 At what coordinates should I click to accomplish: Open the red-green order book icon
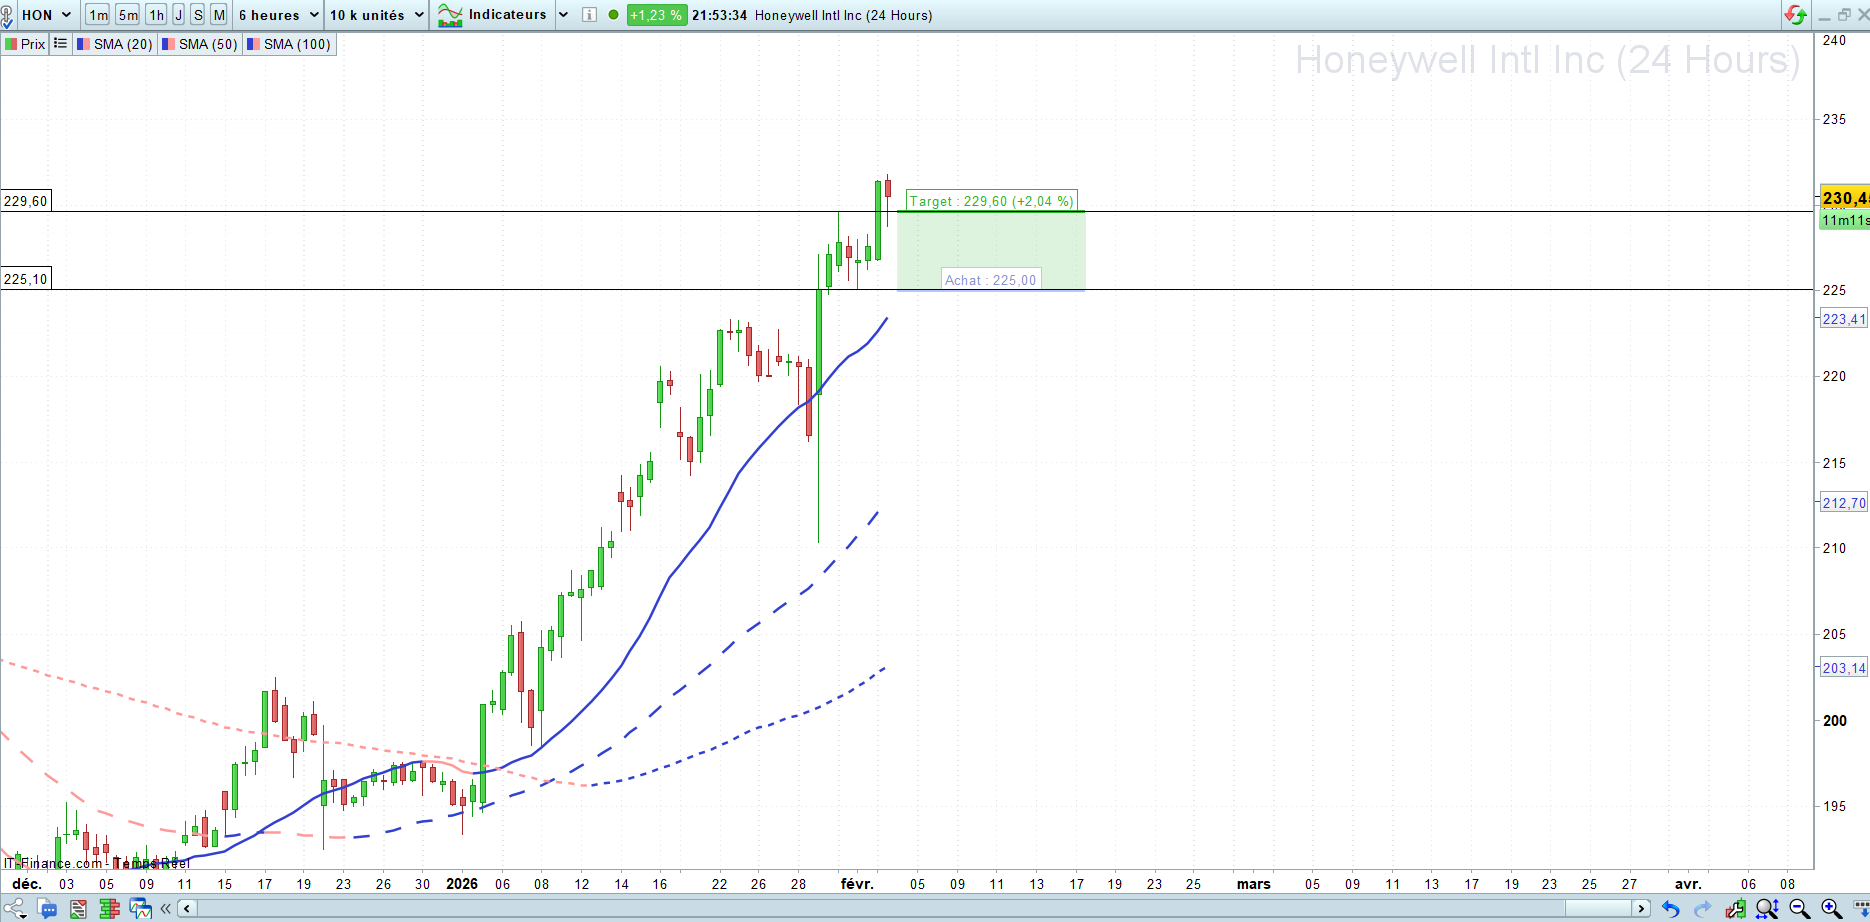[x=109, y=908]
